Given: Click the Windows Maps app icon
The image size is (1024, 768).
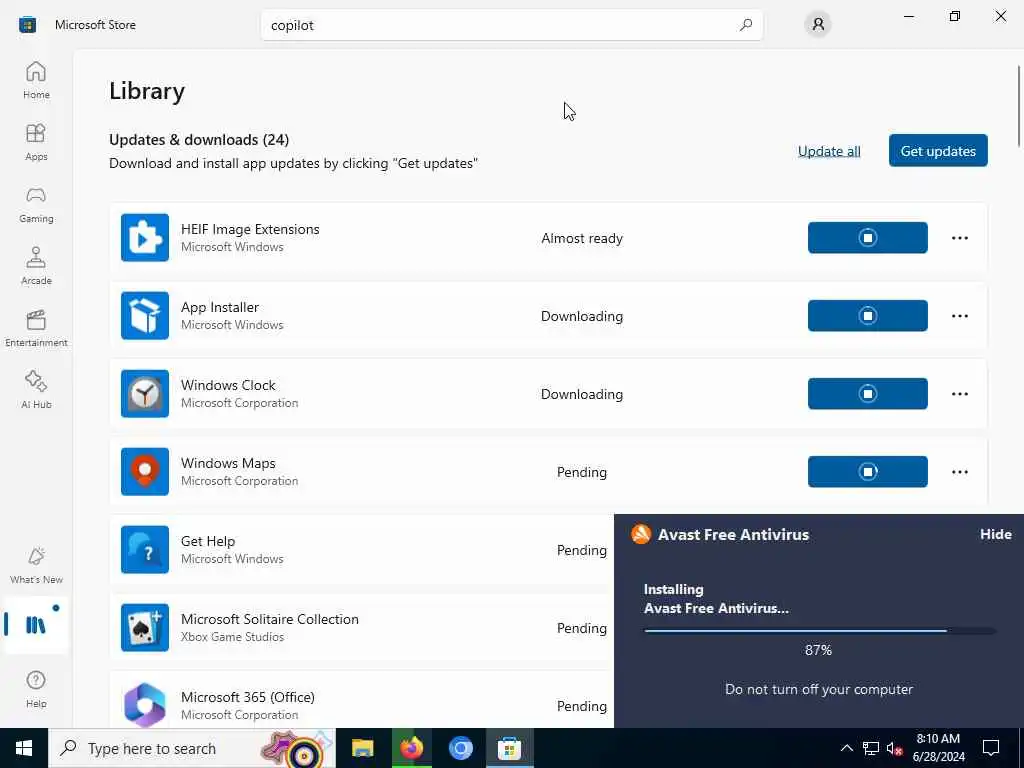Looking at the screenshot, I should [x=145, y=472].
